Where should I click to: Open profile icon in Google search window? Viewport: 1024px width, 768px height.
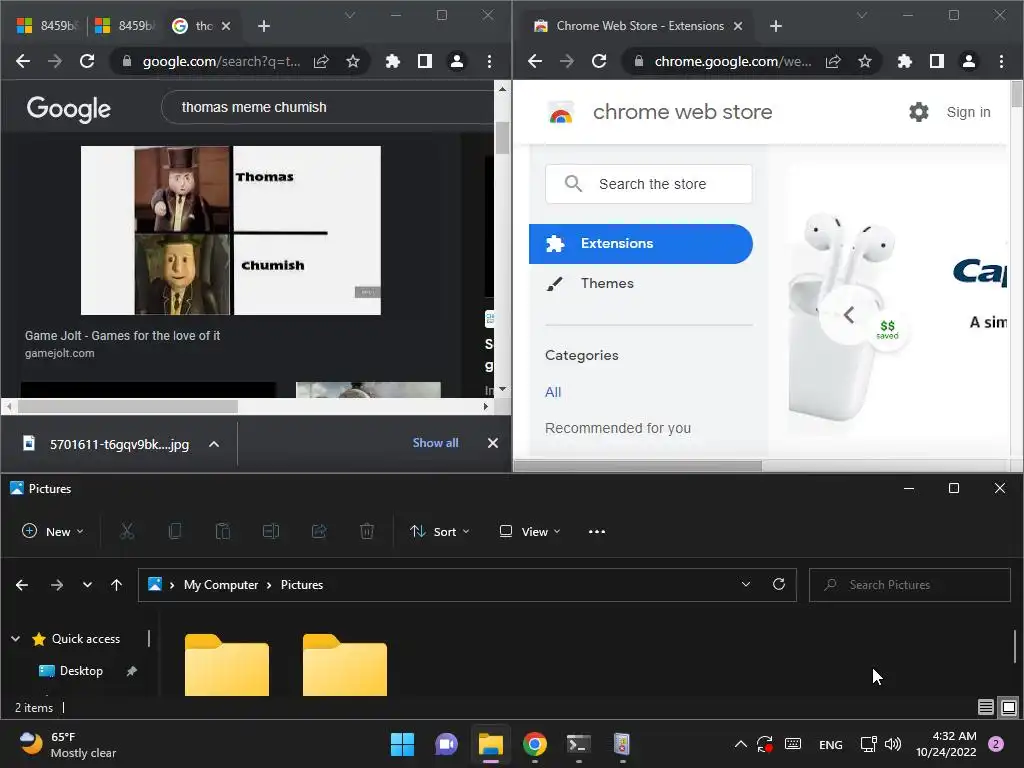[456, 61]
